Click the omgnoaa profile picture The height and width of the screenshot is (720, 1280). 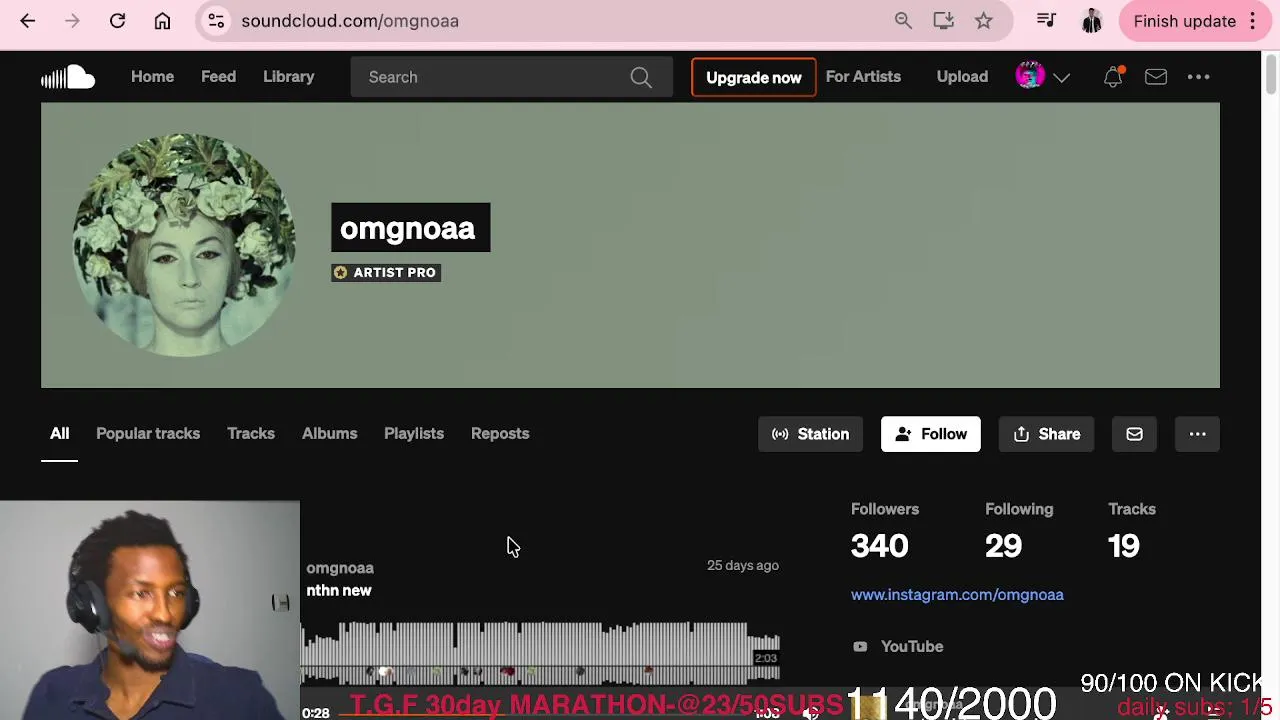184,245
